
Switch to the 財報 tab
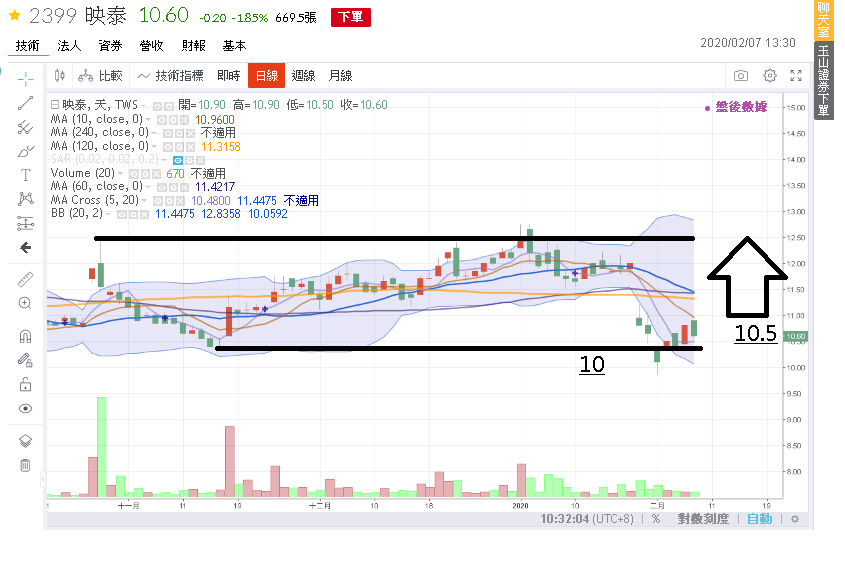(193, 46)
